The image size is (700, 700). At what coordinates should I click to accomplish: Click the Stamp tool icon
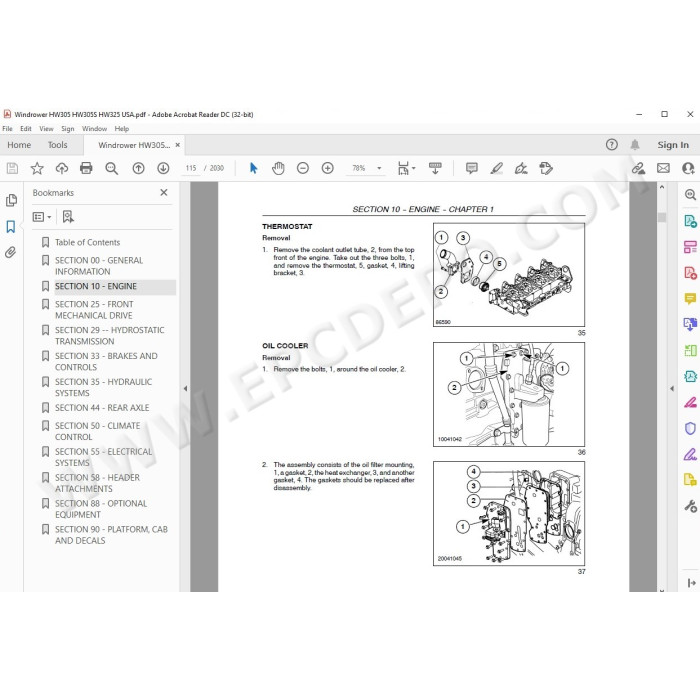(546, 168)
